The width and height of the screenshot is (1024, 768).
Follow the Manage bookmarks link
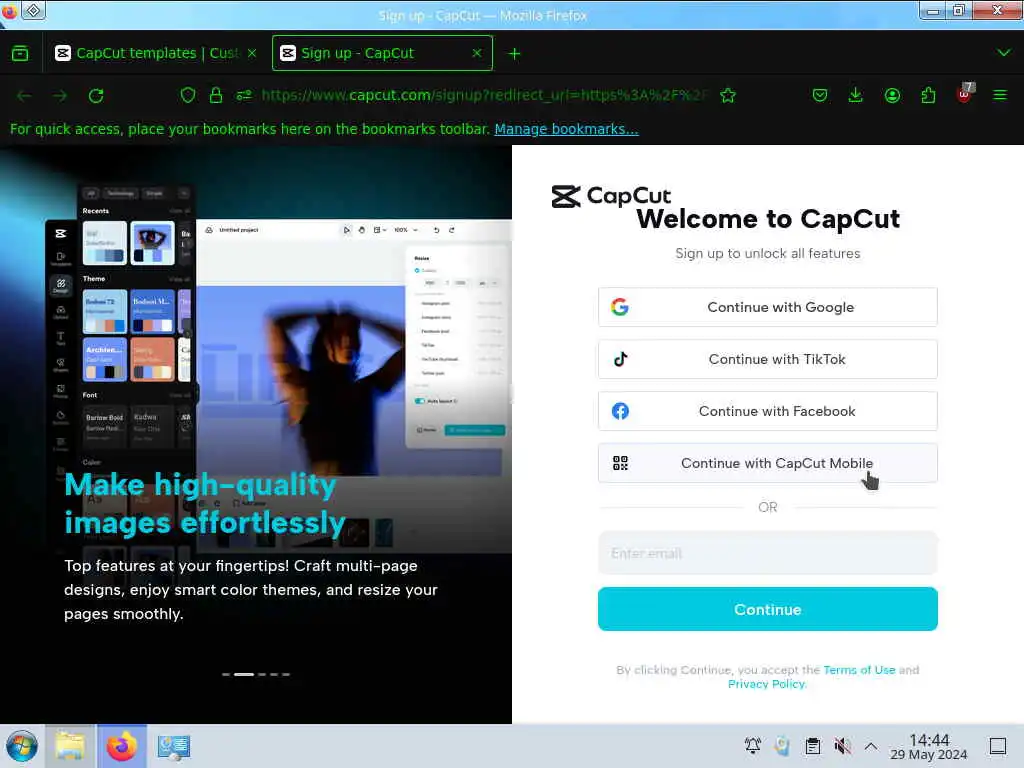pyautogui.click(x=566, y=129)
